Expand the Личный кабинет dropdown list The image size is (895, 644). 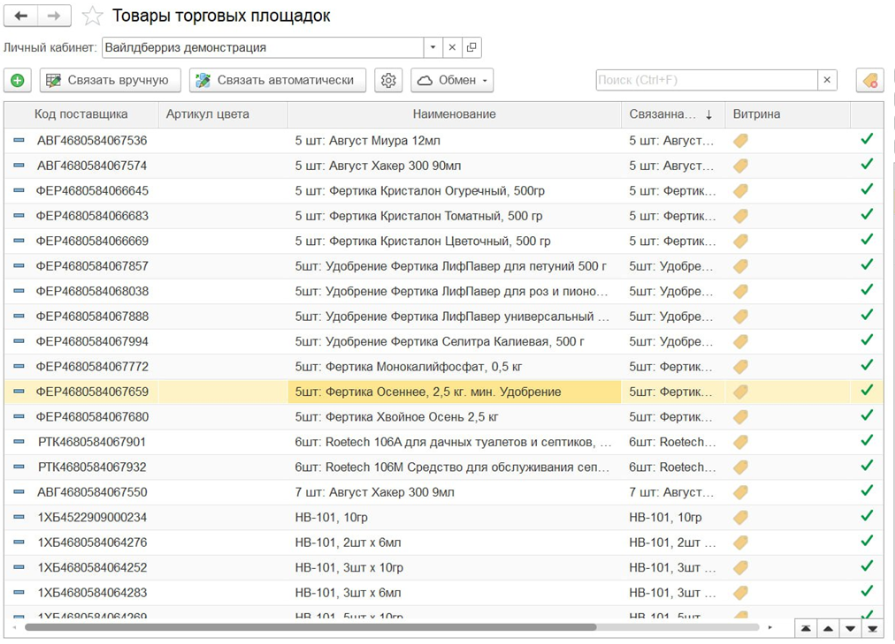[x=432, y=47]
